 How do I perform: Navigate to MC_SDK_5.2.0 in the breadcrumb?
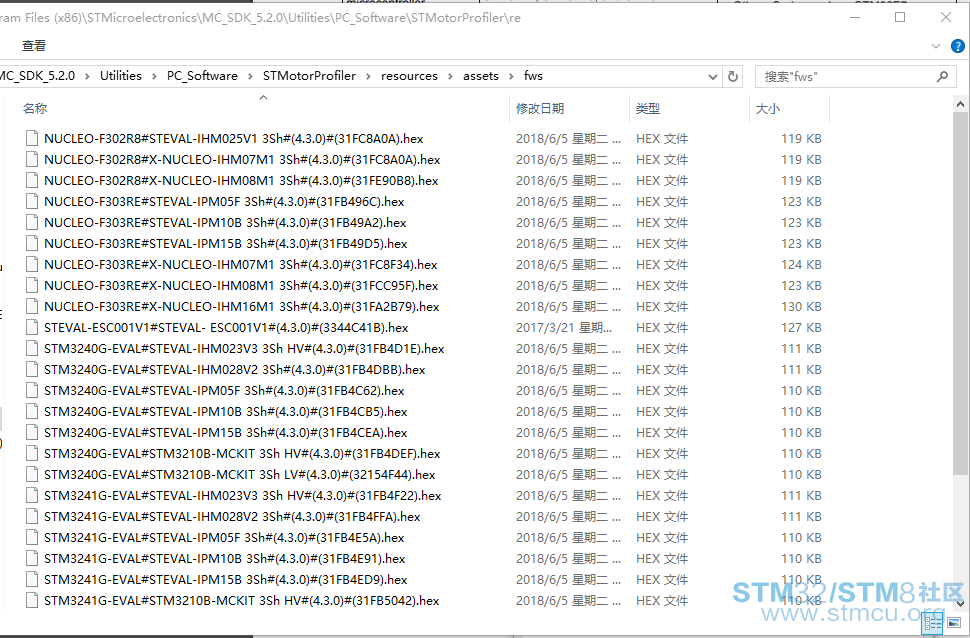(x=38, y=75)
